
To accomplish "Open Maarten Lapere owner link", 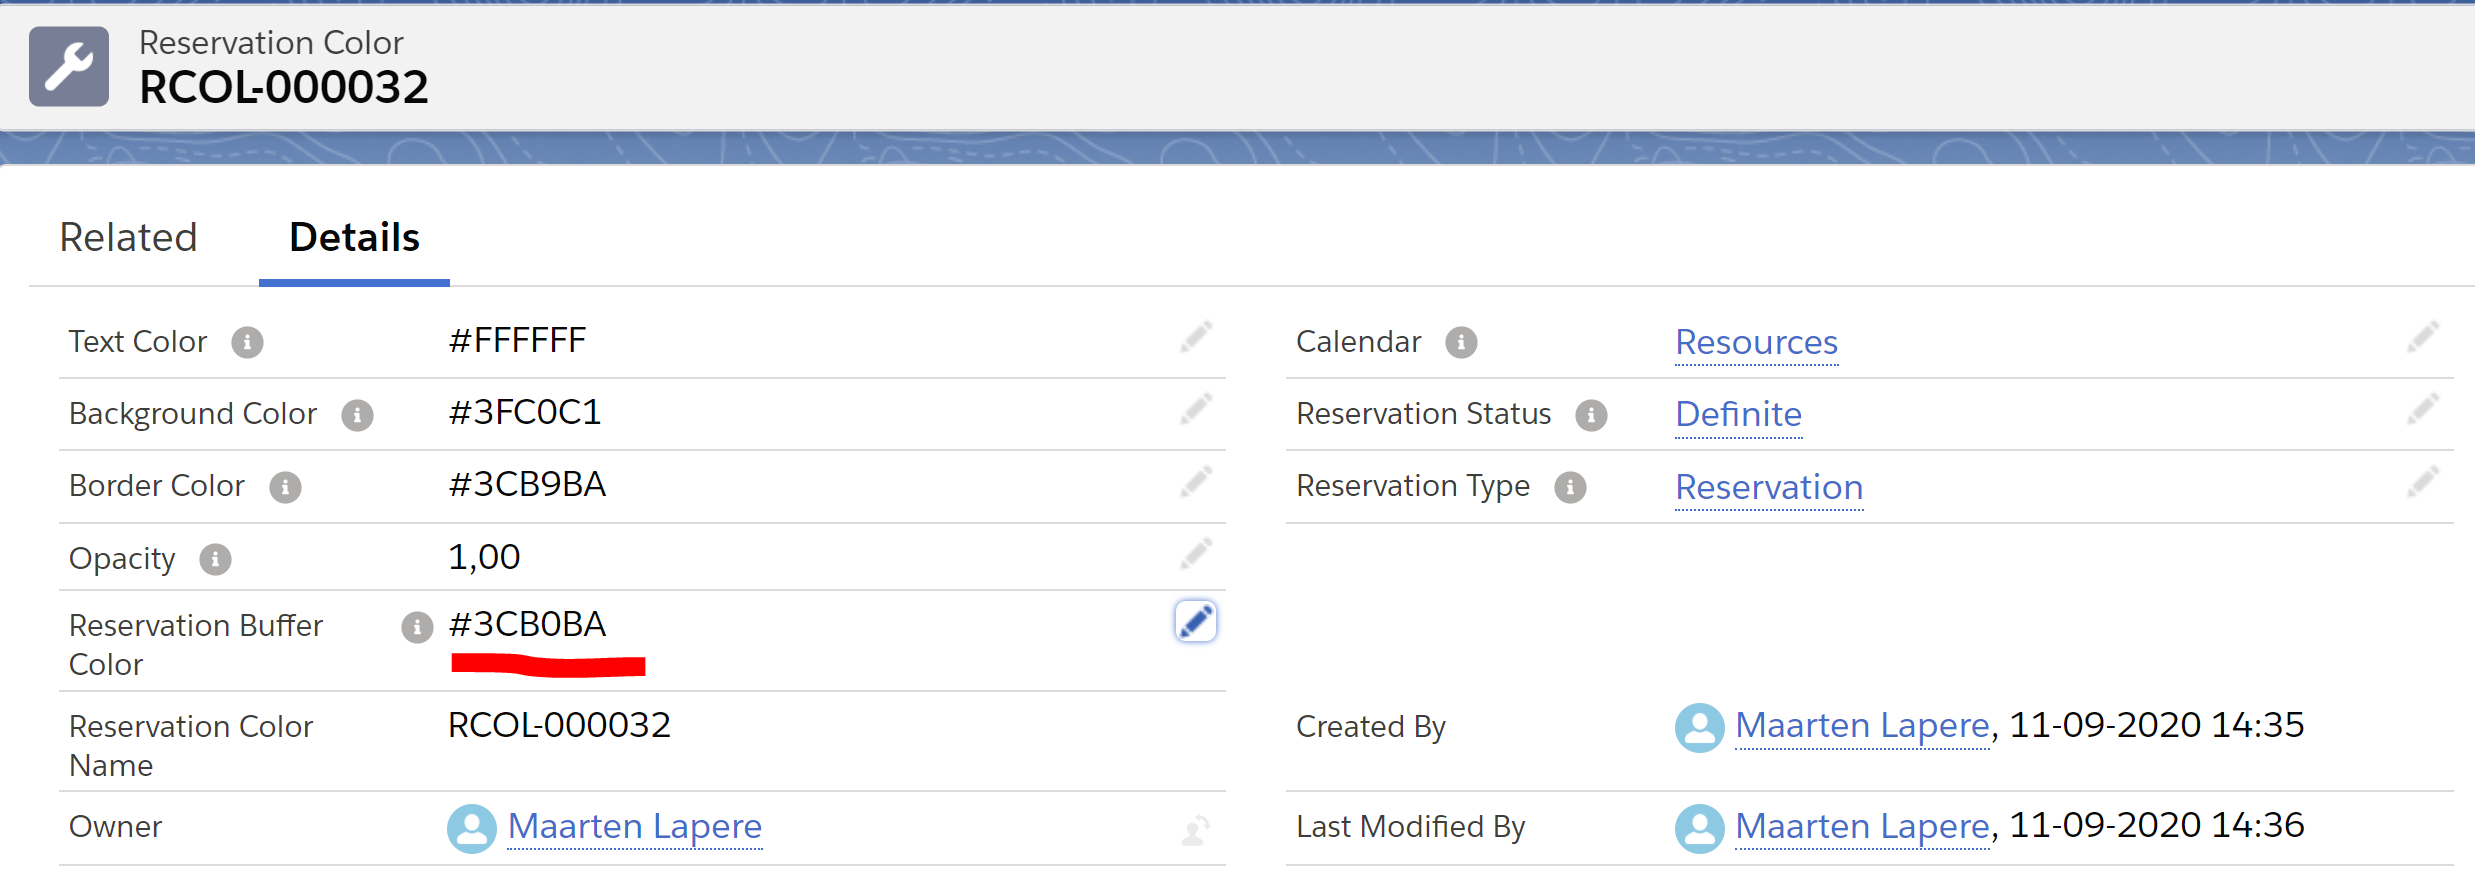I will point(634,827).
